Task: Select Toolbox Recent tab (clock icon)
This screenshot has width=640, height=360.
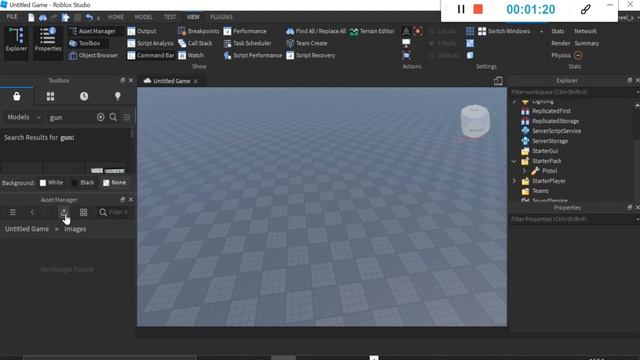Action: 84,96
